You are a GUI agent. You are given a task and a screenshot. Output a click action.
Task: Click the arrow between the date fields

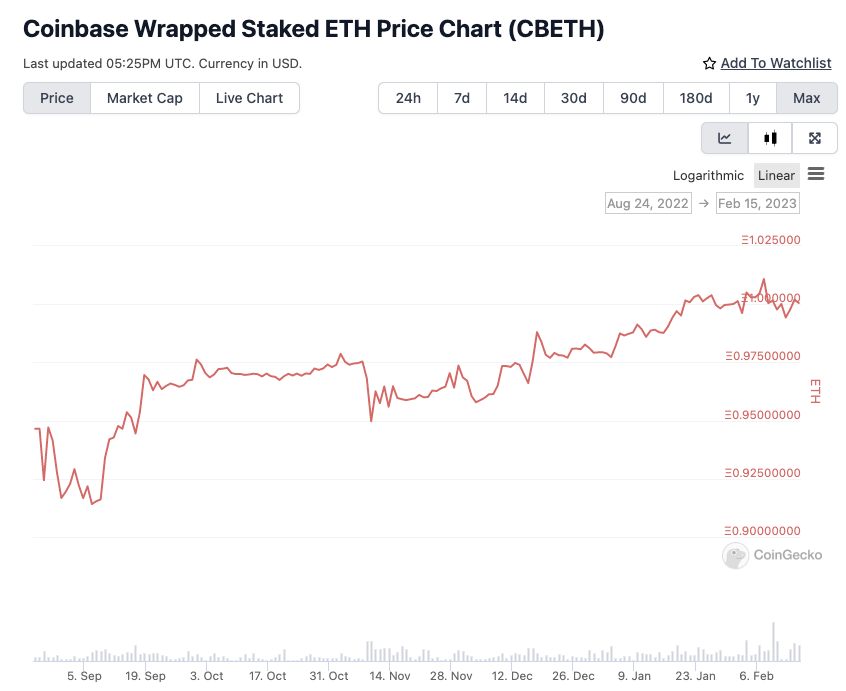point(703,202)
